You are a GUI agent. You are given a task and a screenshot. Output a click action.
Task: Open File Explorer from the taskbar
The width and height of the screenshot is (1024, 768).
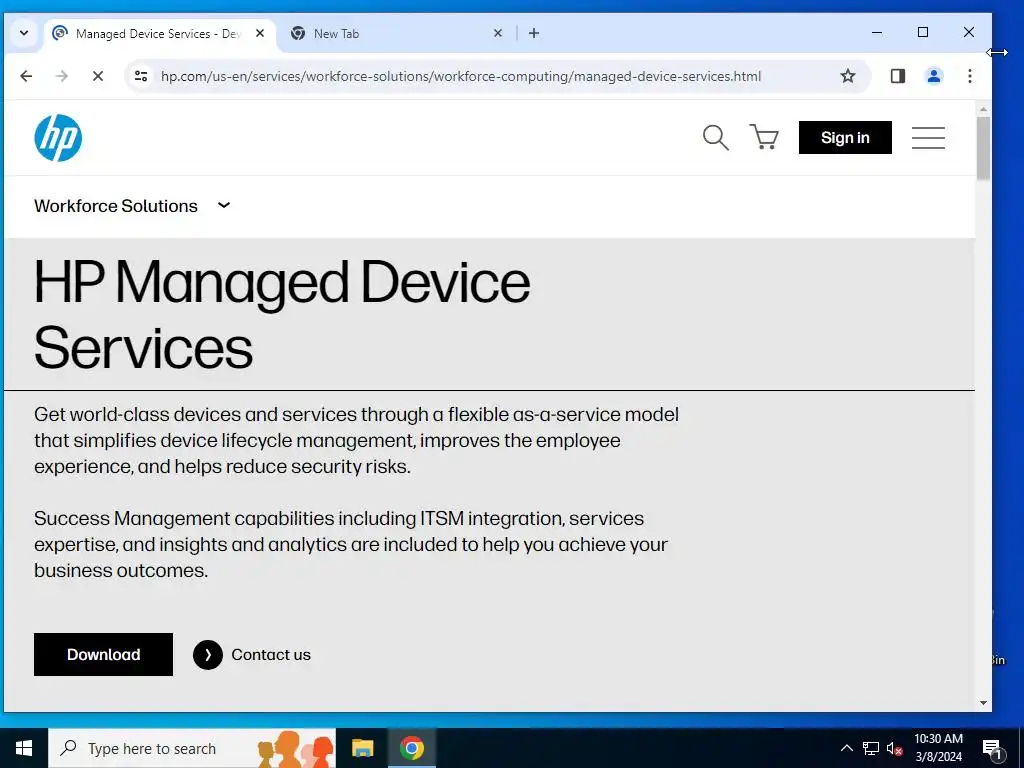click(362, 748)
